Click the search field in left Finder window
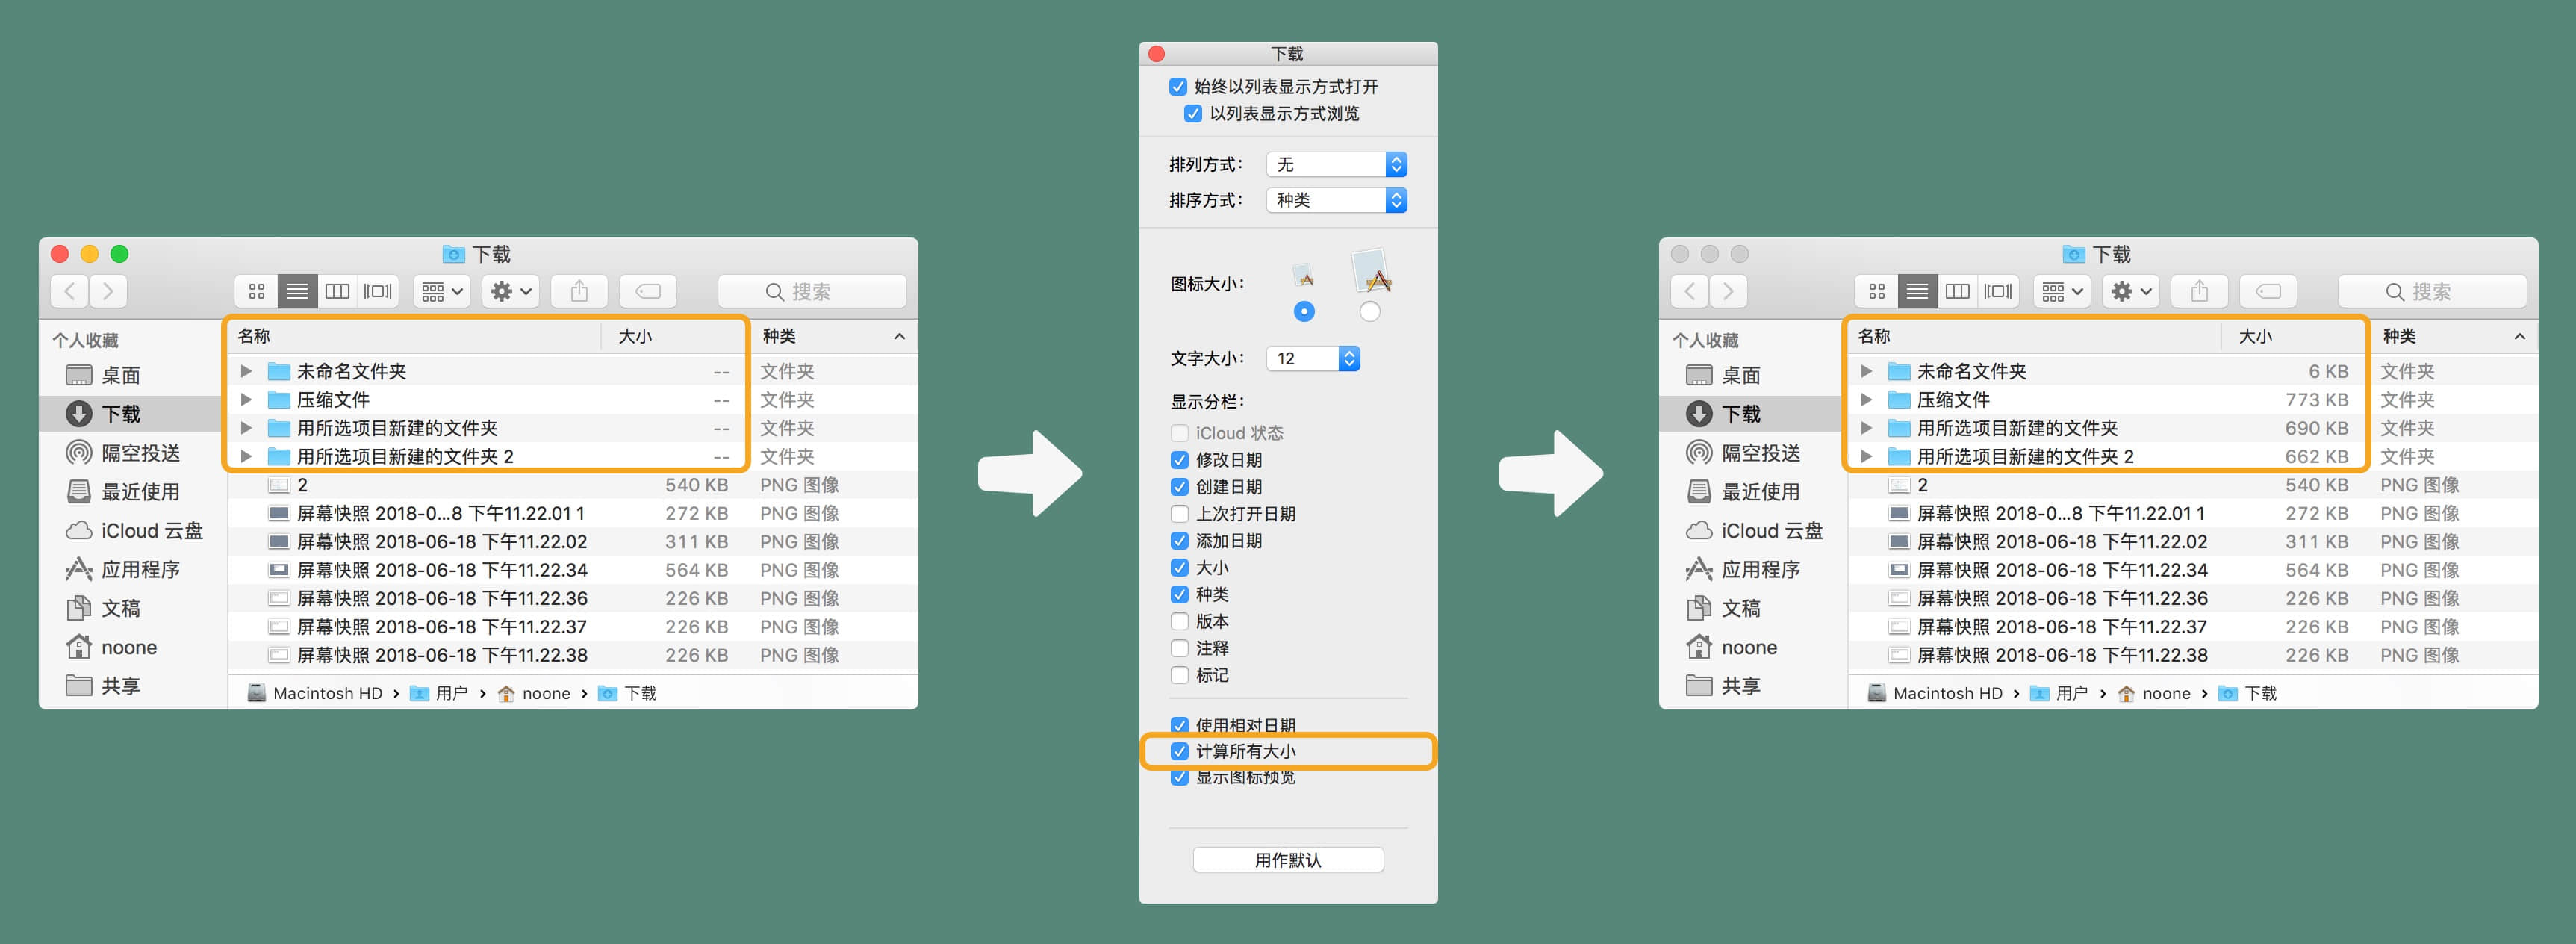2576x944 pixels. point(812,291)
